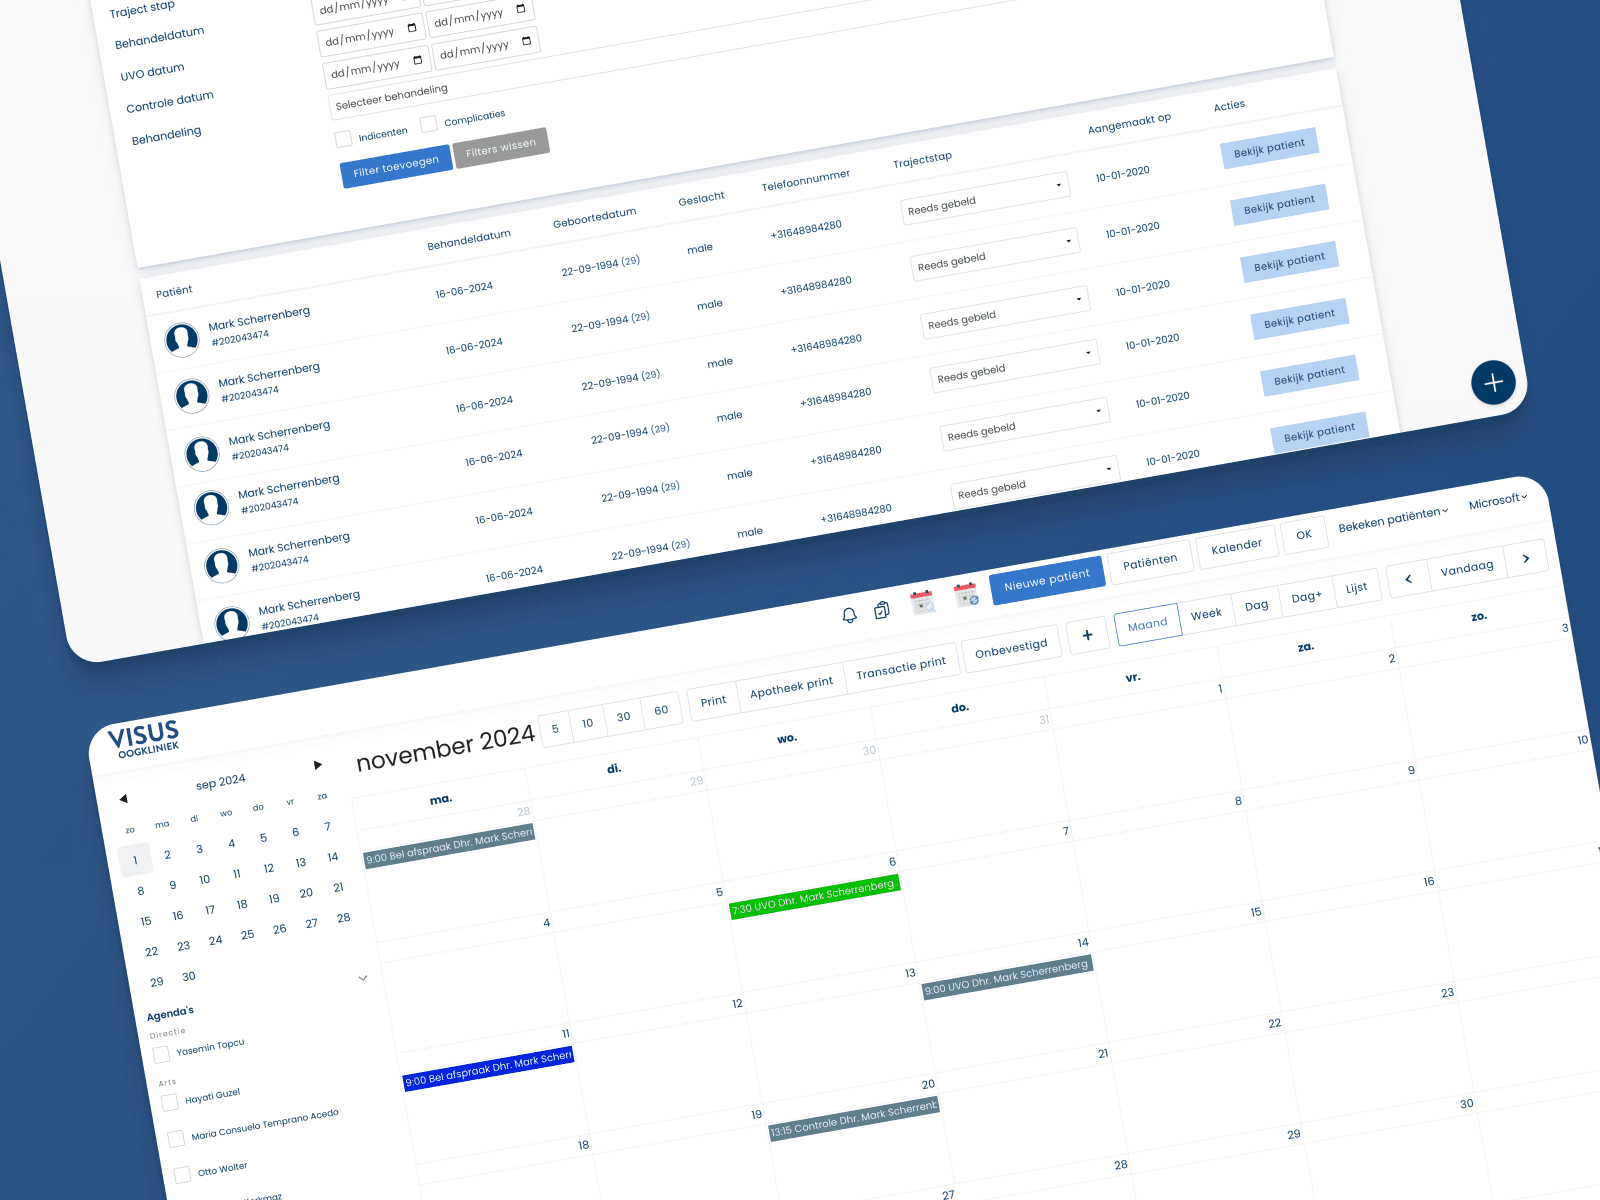Set time interval to 10 minutes
Image resolution: width=1600 pixels, height=1200 pixels.
tap(587, 723)
